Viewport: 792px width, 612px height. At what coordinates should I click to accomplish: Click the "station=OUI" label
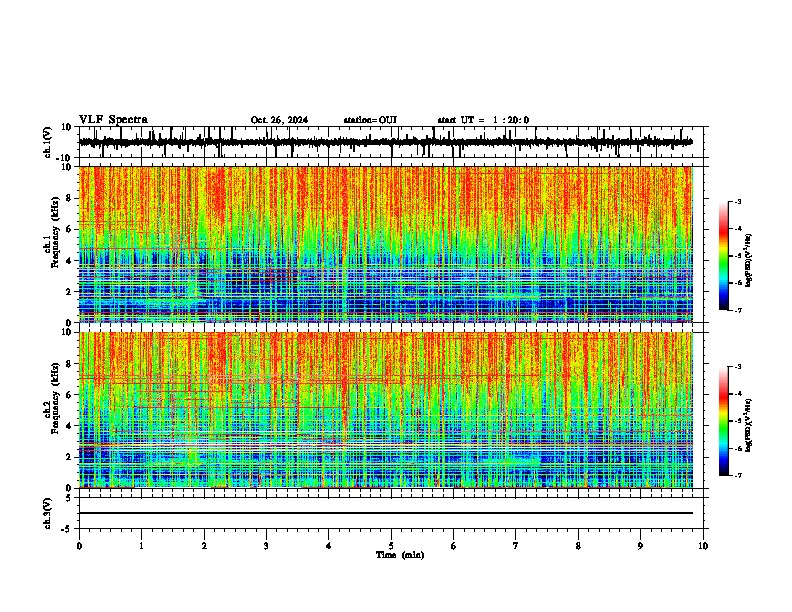370,120
